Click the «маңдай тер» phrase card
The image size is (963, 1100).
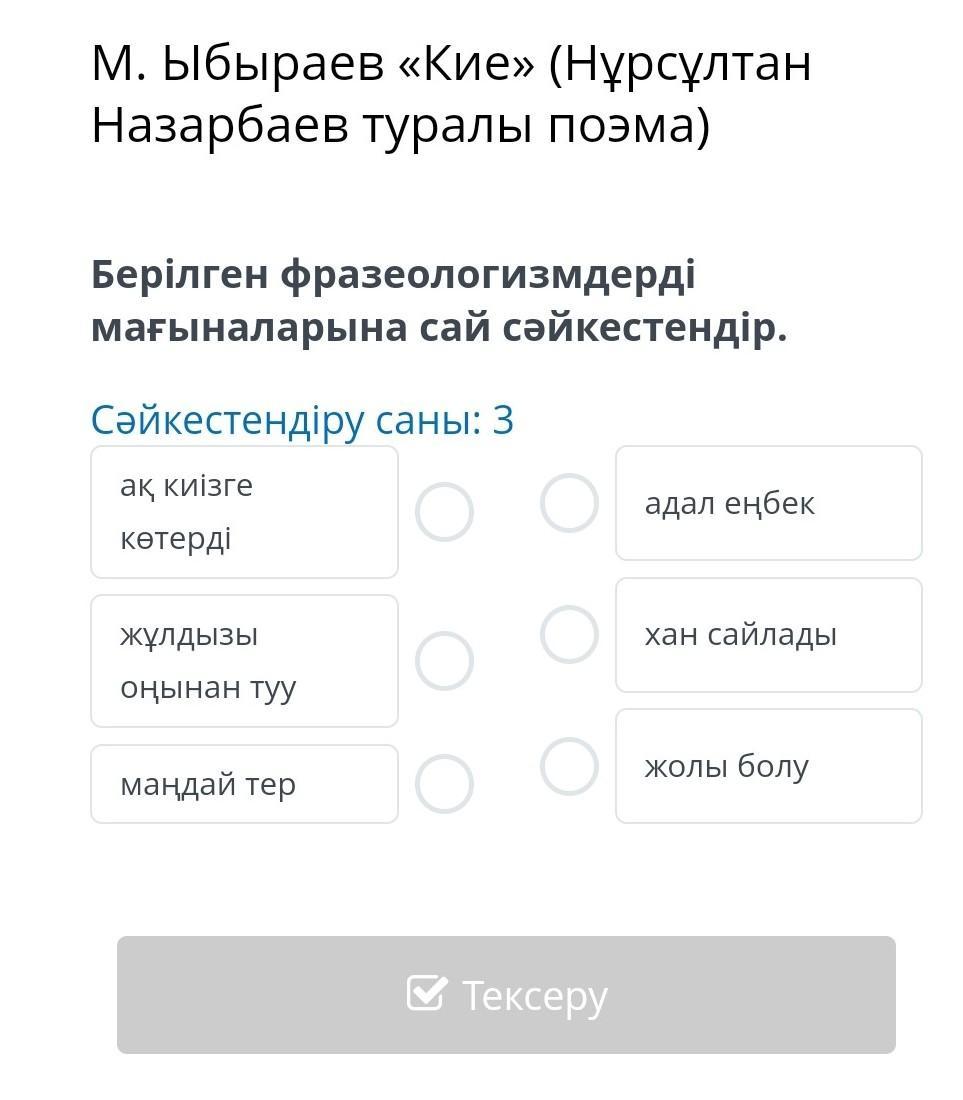click(x=244, y=784)
